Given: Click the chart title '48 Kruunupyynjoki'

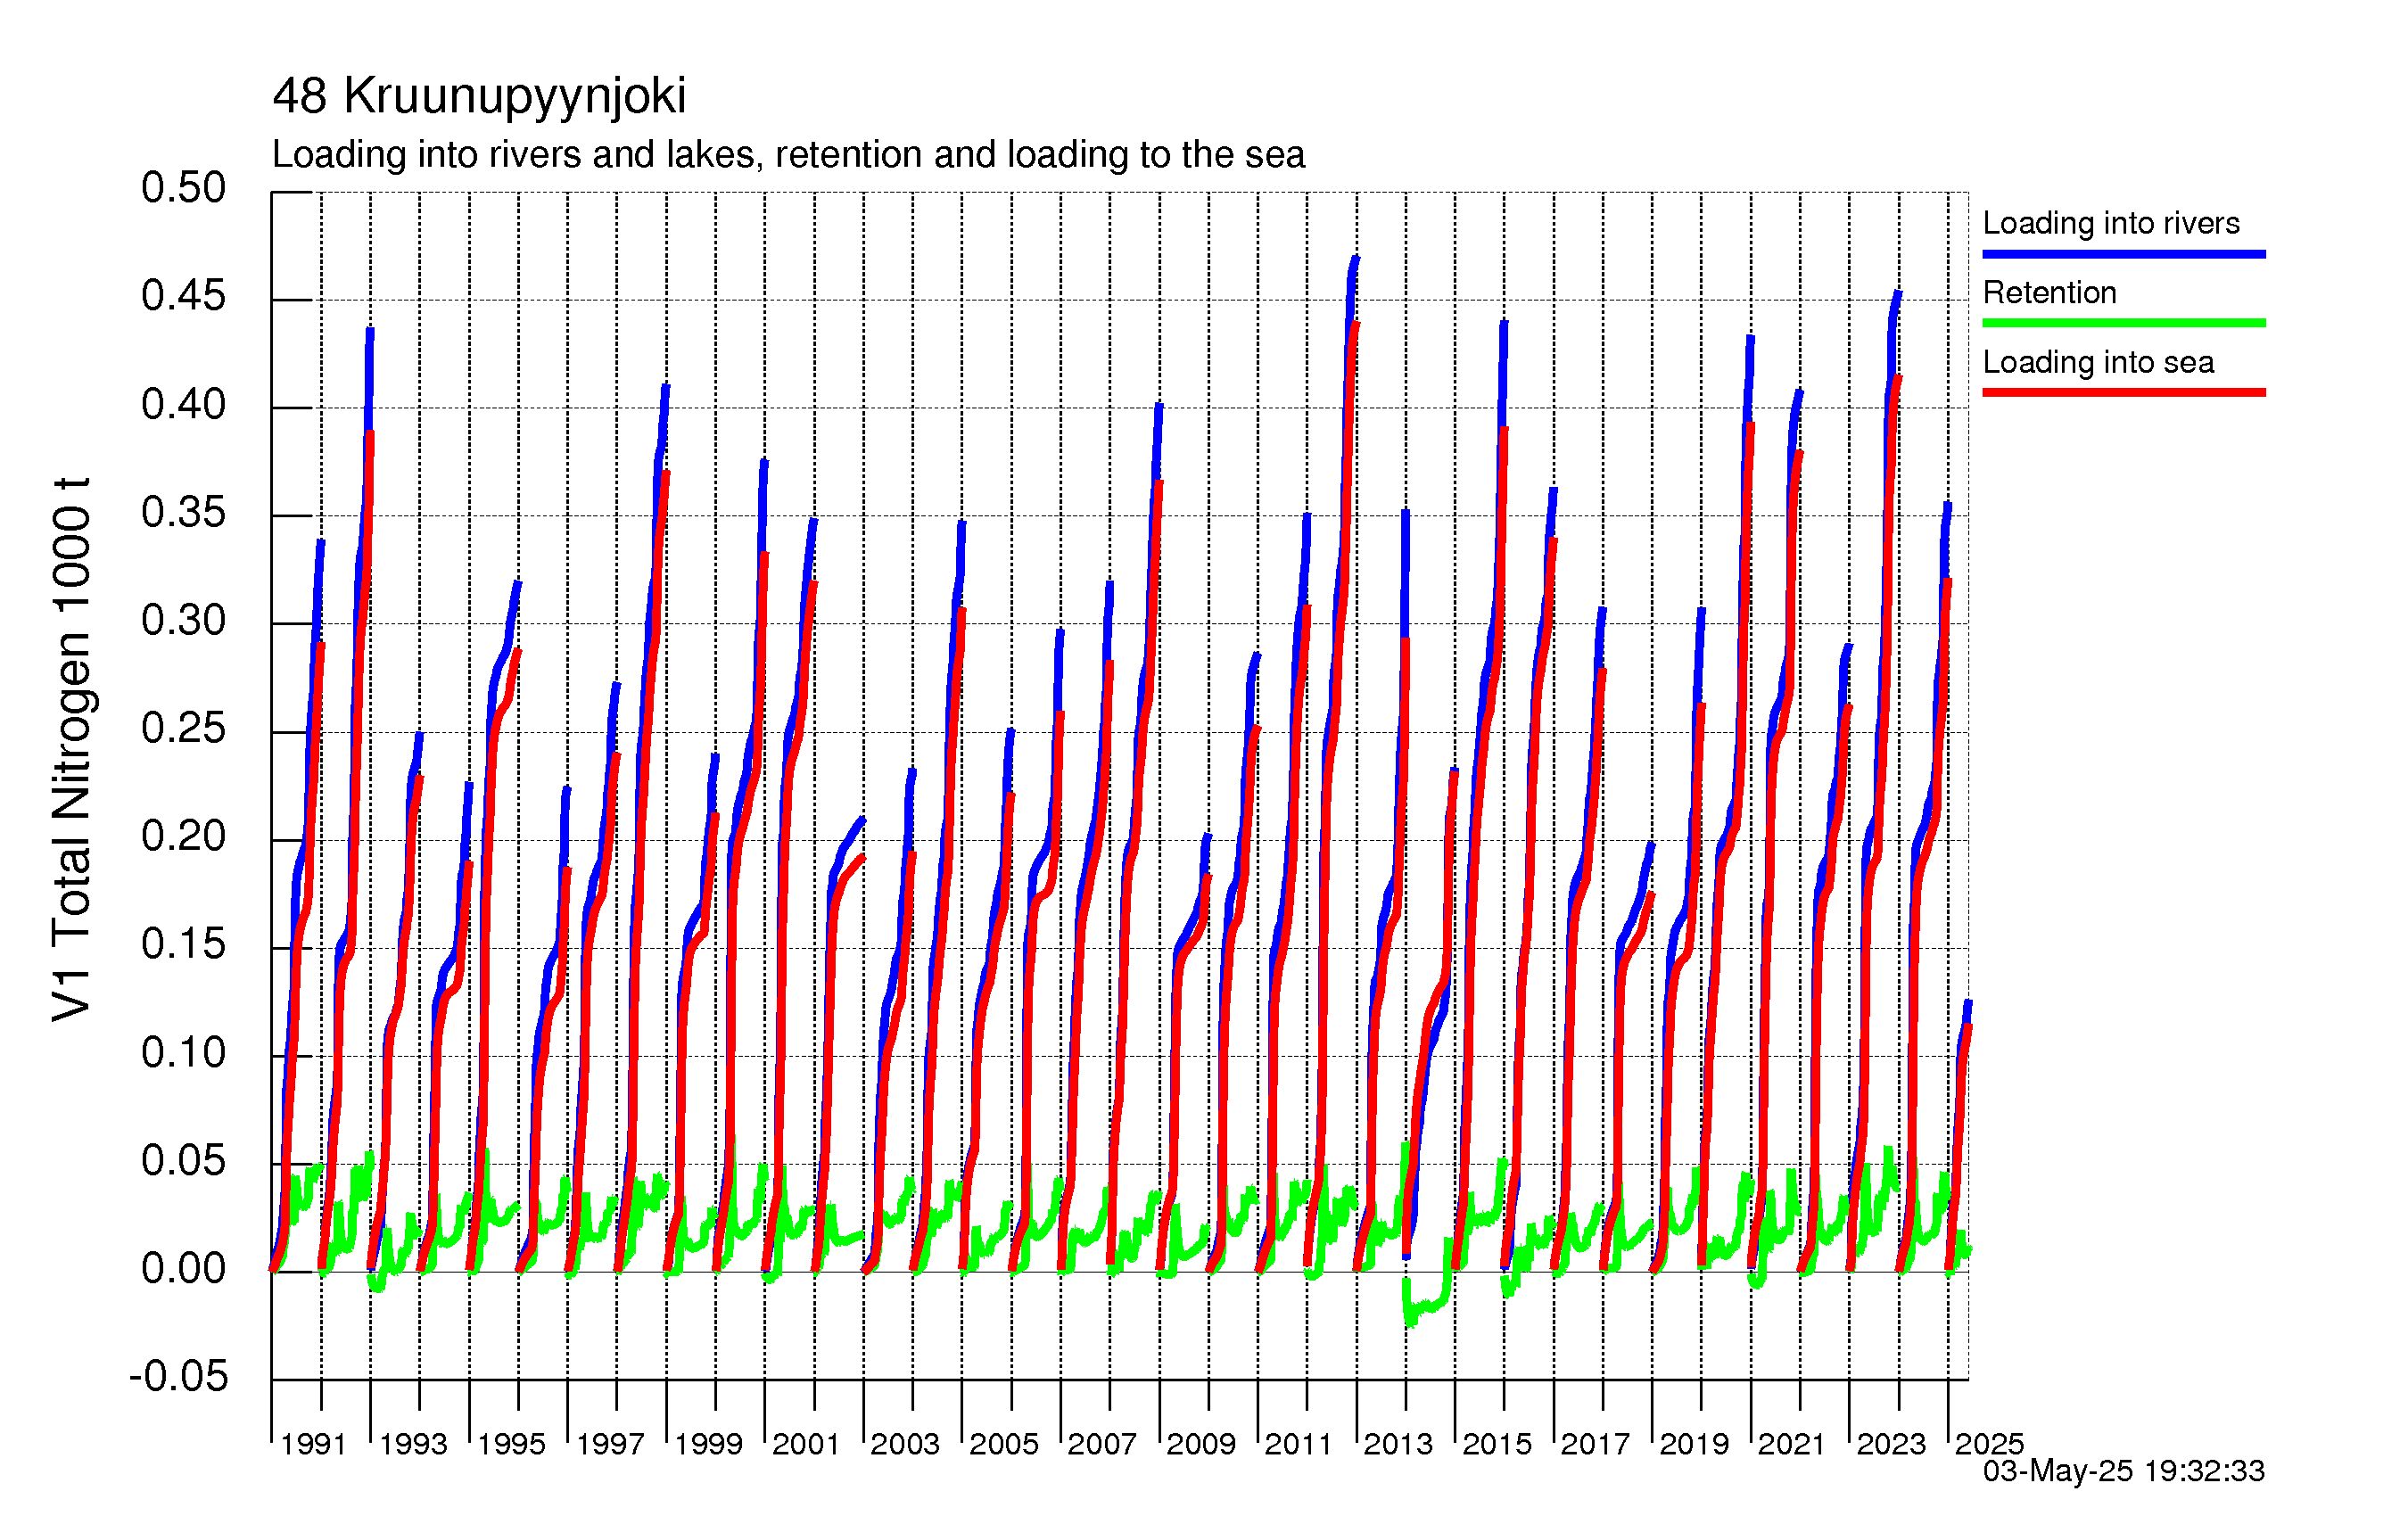Looking at the screenshot, I should click(479, 97).
